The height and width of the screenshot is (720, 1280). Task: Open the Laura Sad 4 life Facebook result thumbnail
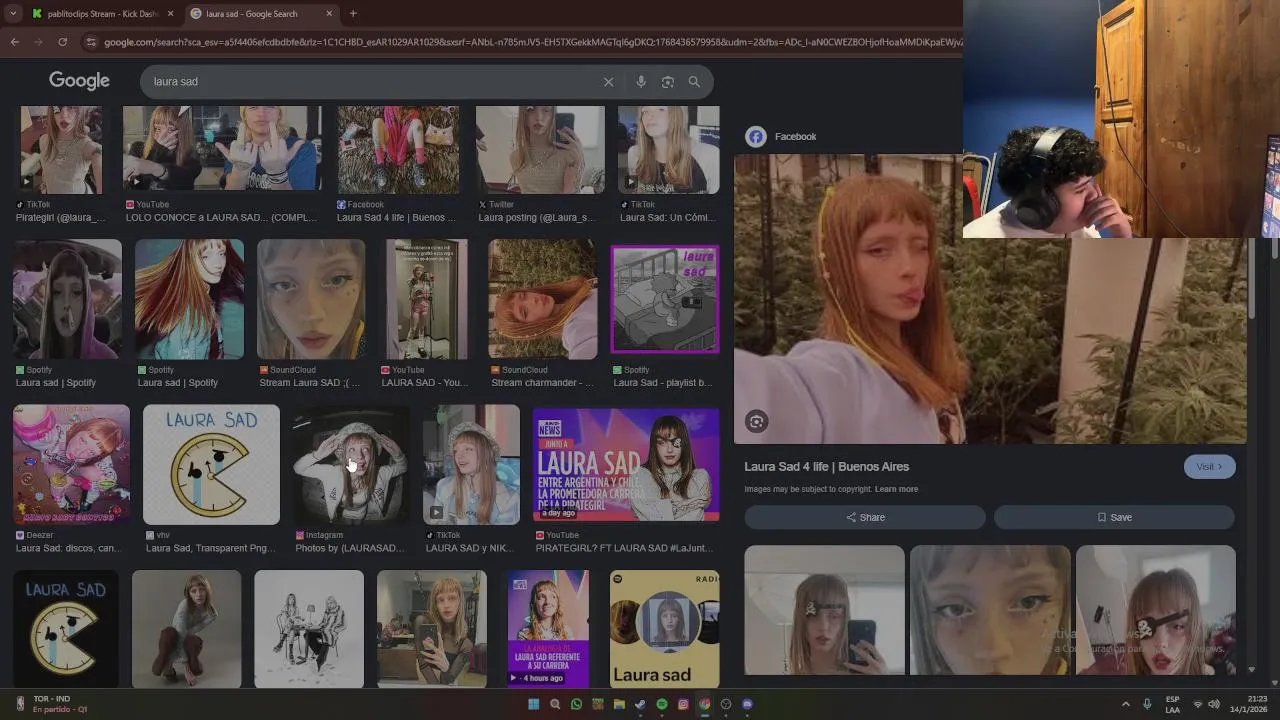398,149
